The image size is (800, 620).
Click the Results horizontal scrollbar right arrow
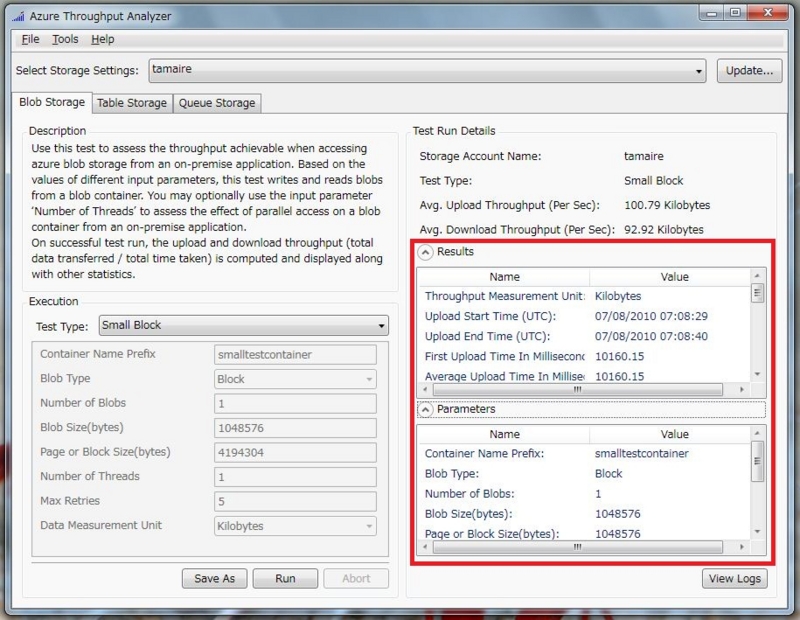pyautogui.click(x=742, y=390)
